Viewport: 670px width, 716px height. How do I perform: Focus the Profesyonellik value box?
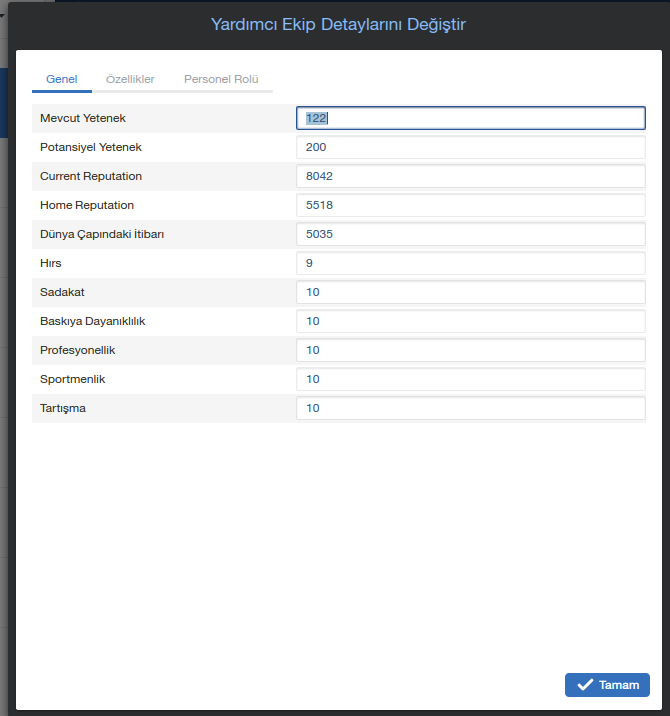click(470, 350)
